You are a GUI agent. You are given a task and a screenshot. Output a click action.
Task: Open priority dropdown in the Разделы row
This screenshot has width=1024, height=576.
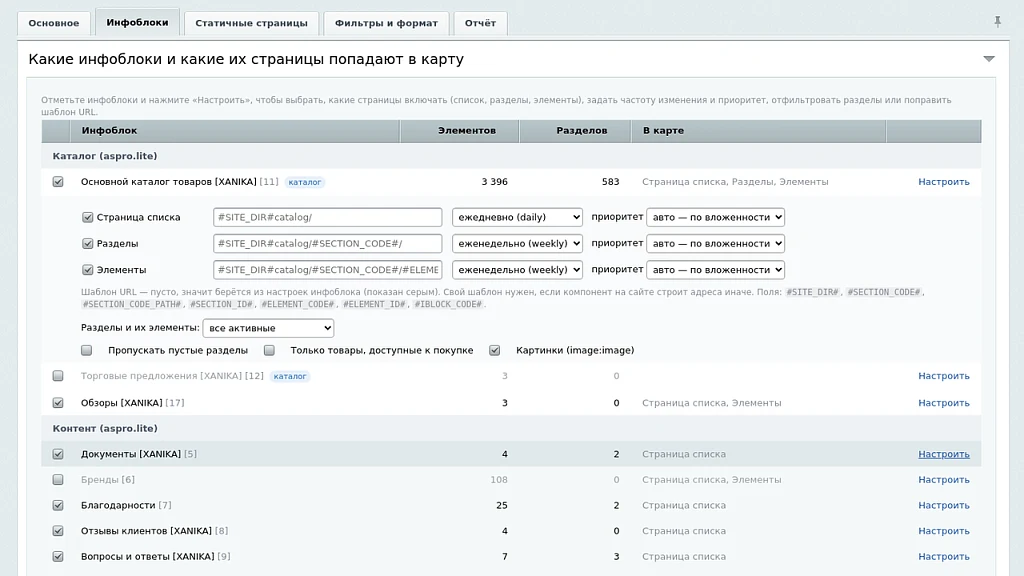(x=715, y=243)
